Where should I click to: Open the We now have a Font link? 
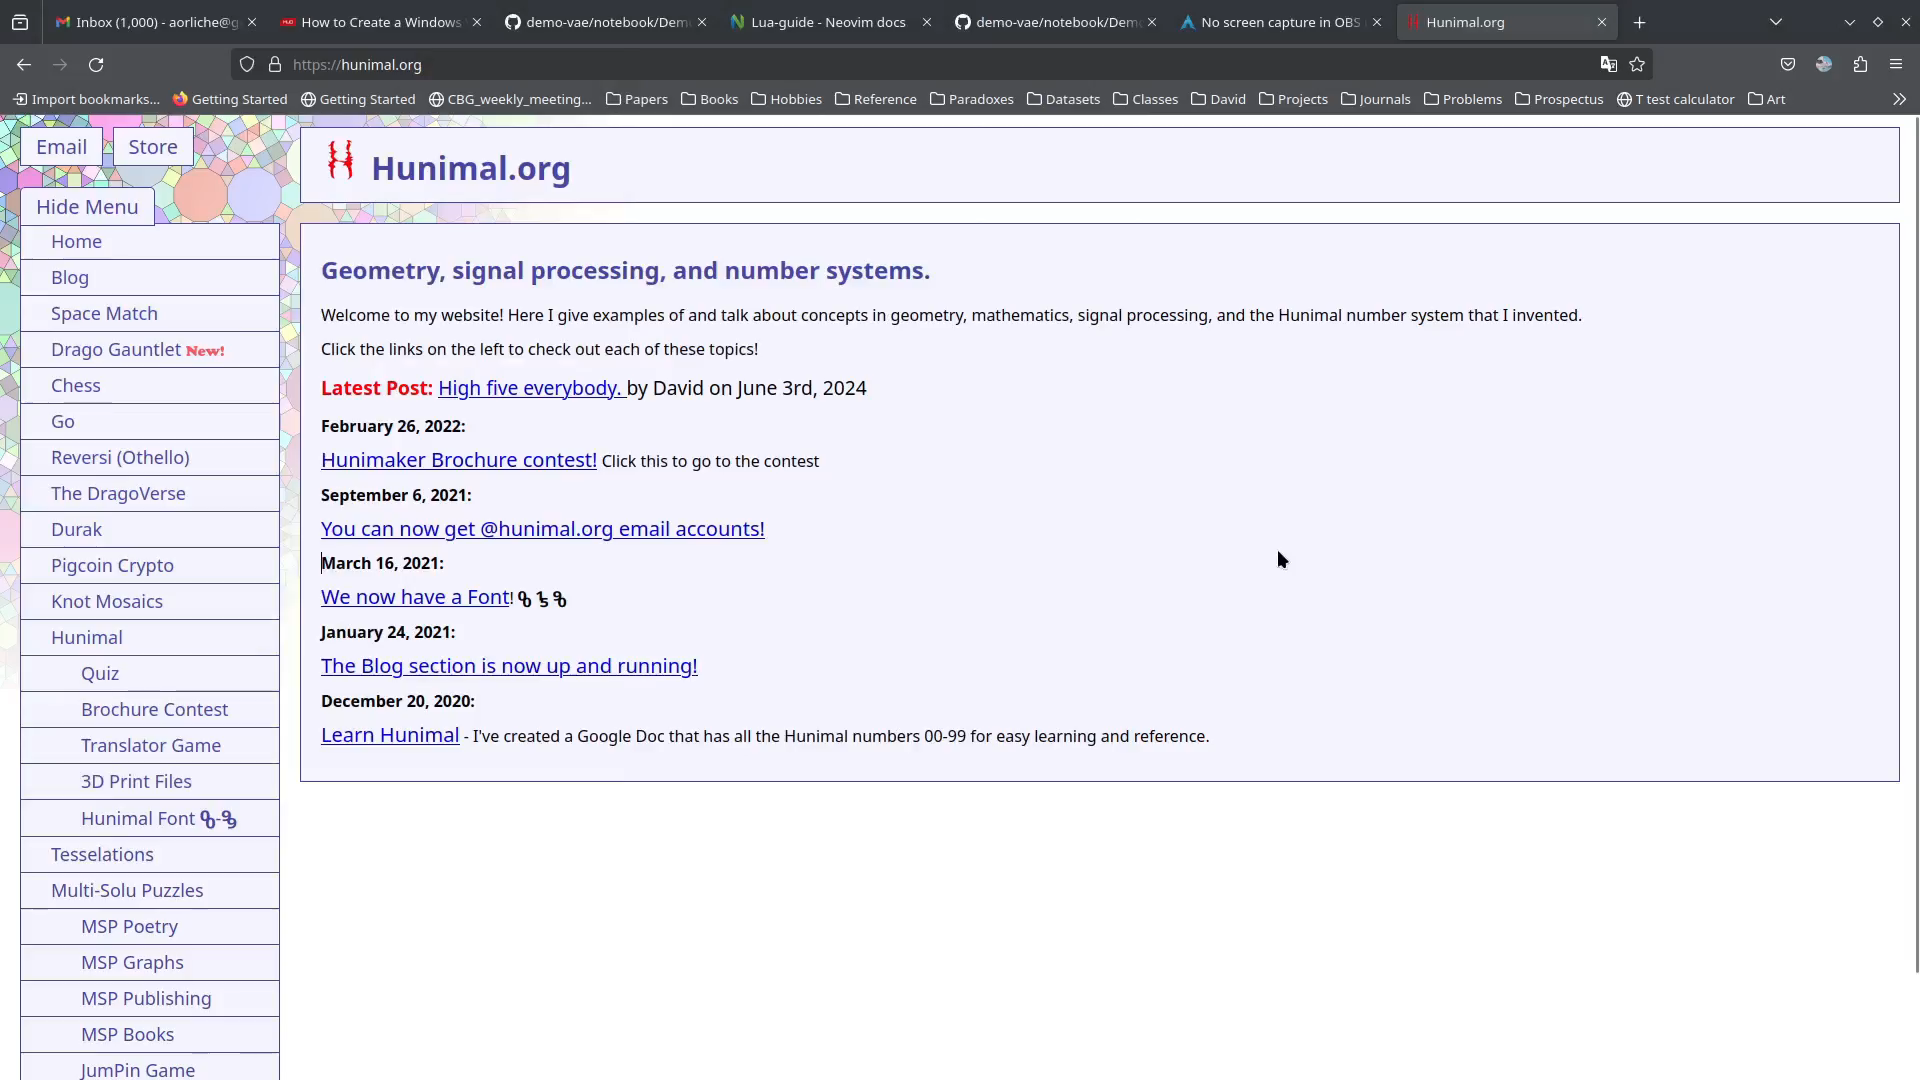[x=415, y=597]
